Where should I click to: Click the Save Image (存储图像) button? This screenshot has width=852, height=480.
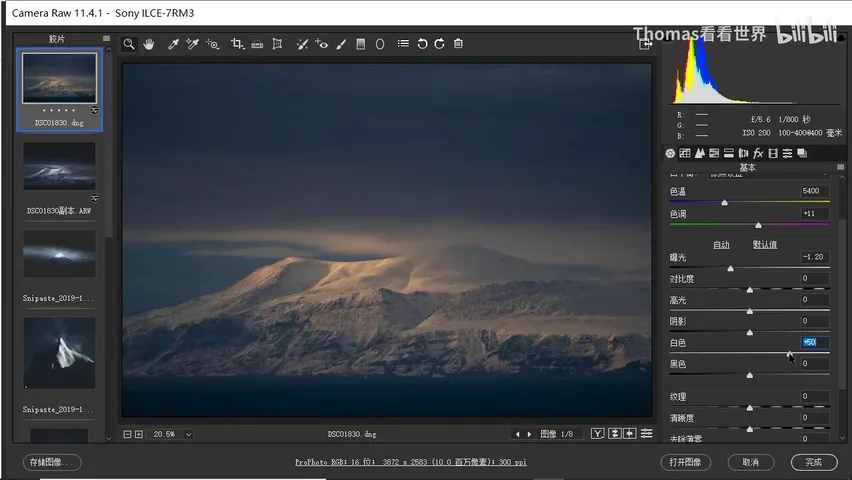(x=52, y=462)
